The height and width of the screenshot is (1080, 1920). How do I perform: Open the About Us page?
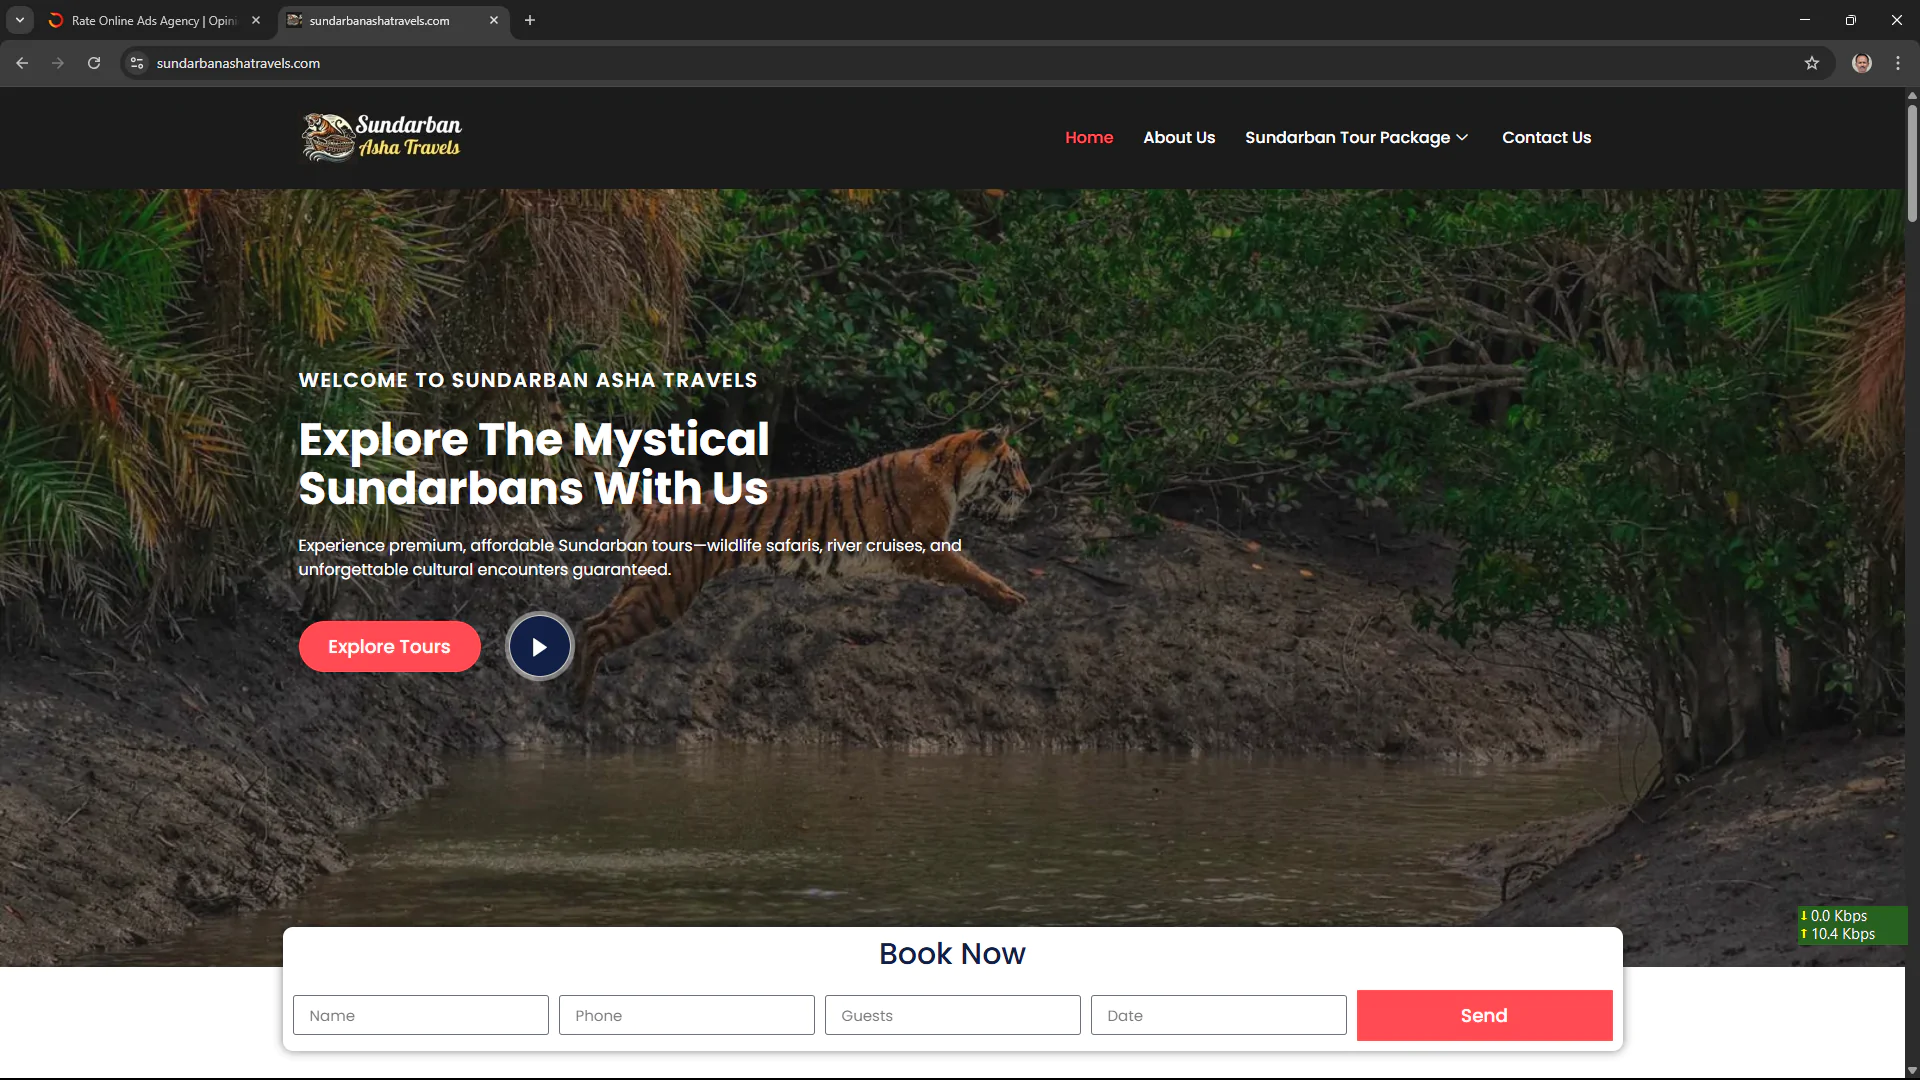[x=1179, y=137]
